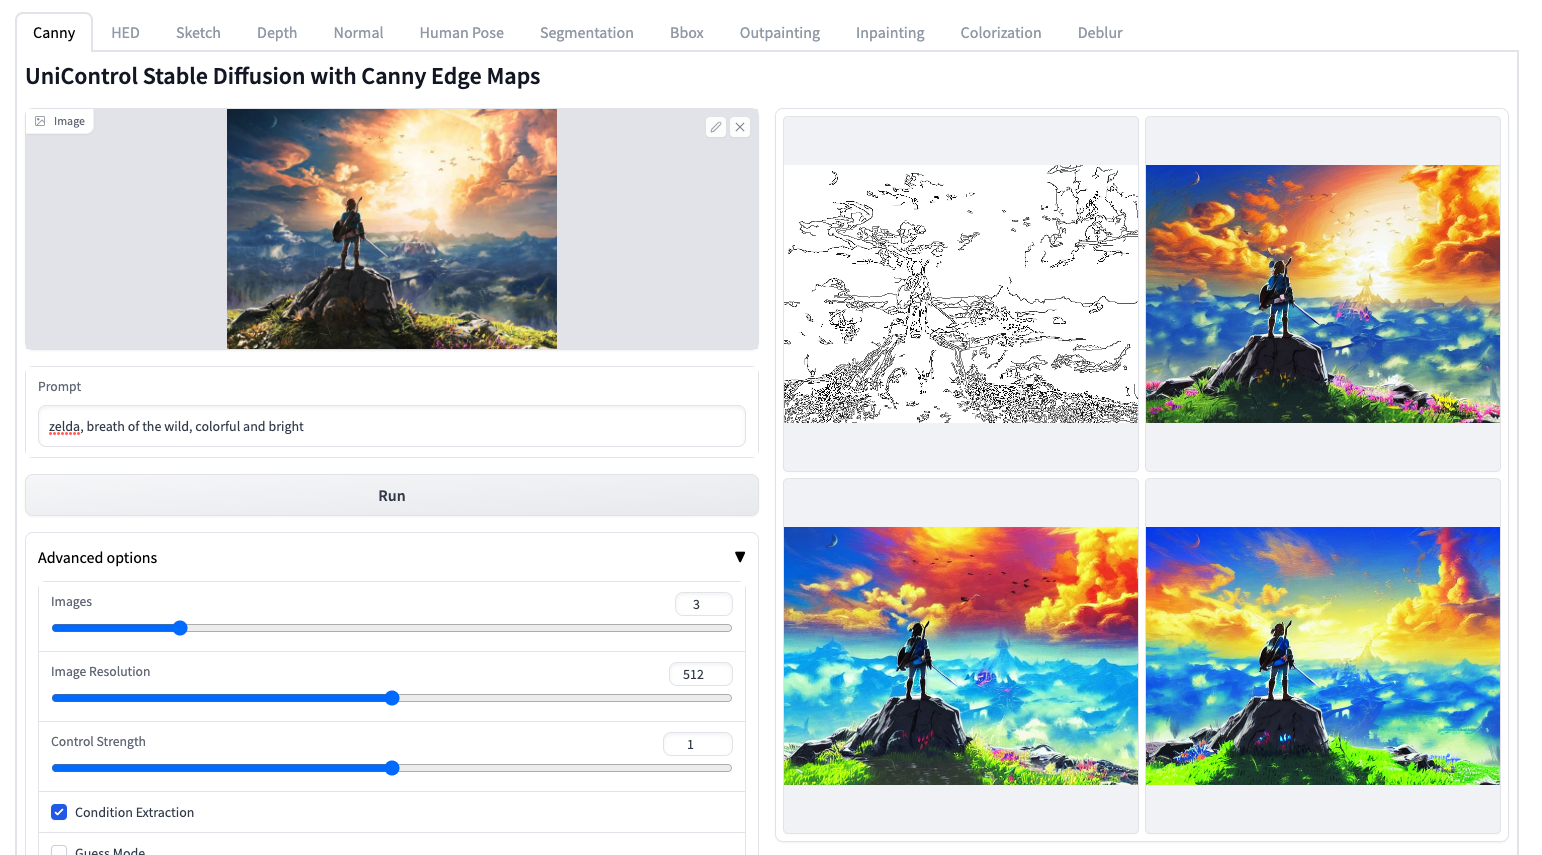Enable the Guess Mode checkbox
1542x855 pixels.
click(x=59, y=850)
